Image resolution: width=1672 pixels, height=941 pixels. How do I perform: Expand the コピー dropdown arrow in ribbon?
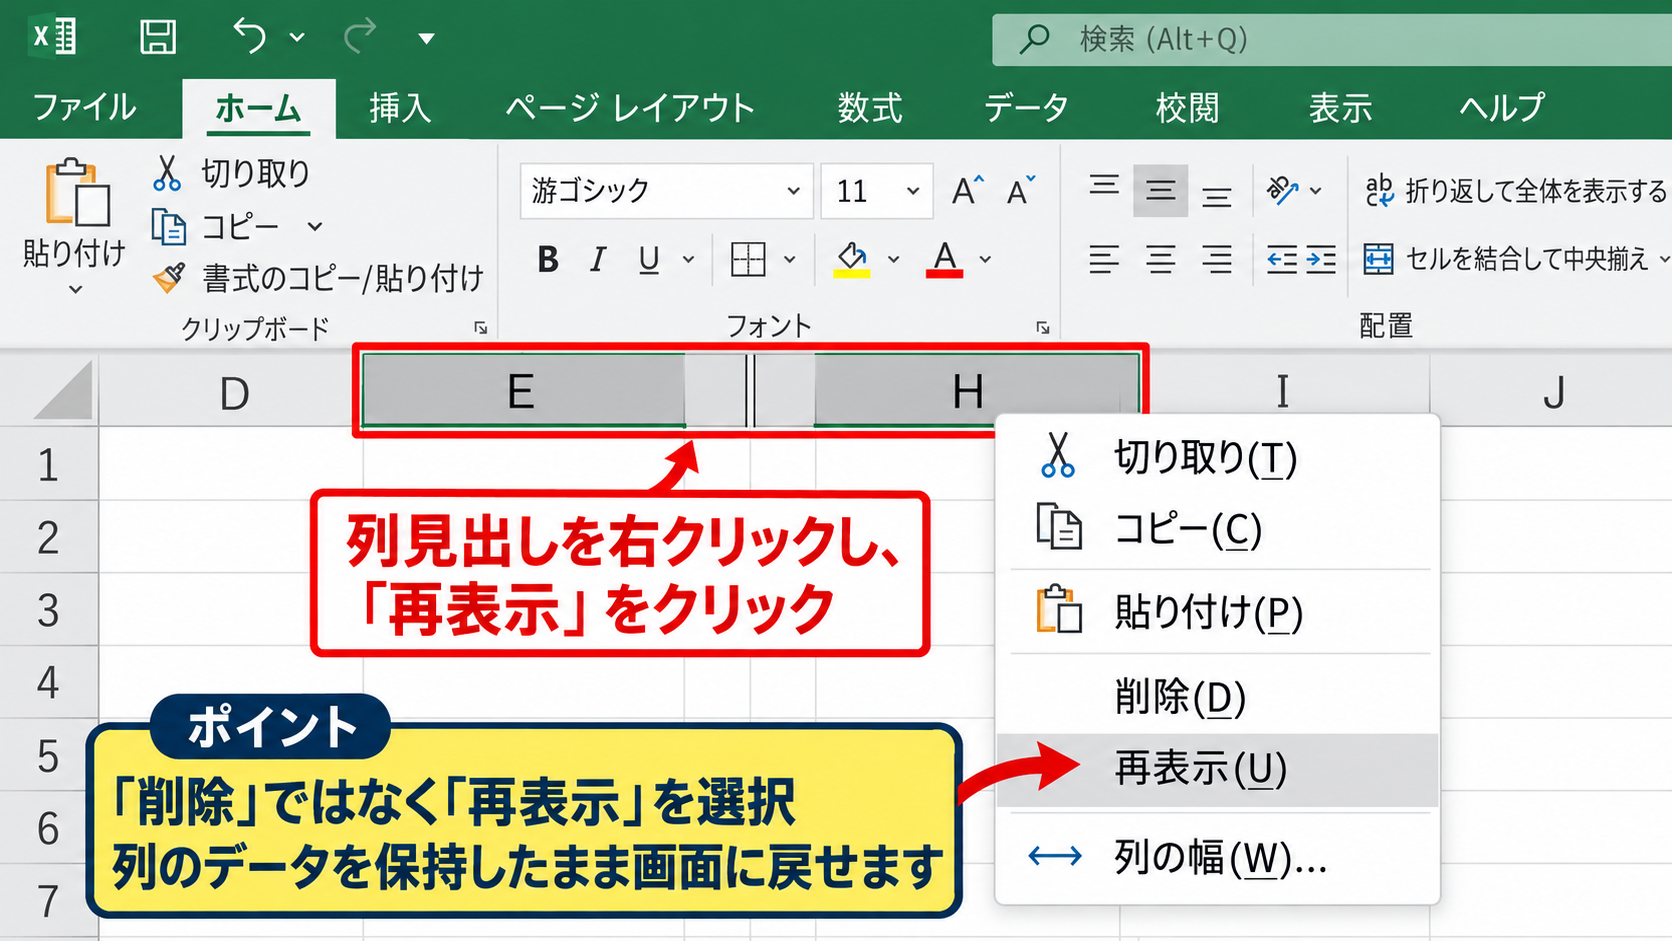point(314,227)
